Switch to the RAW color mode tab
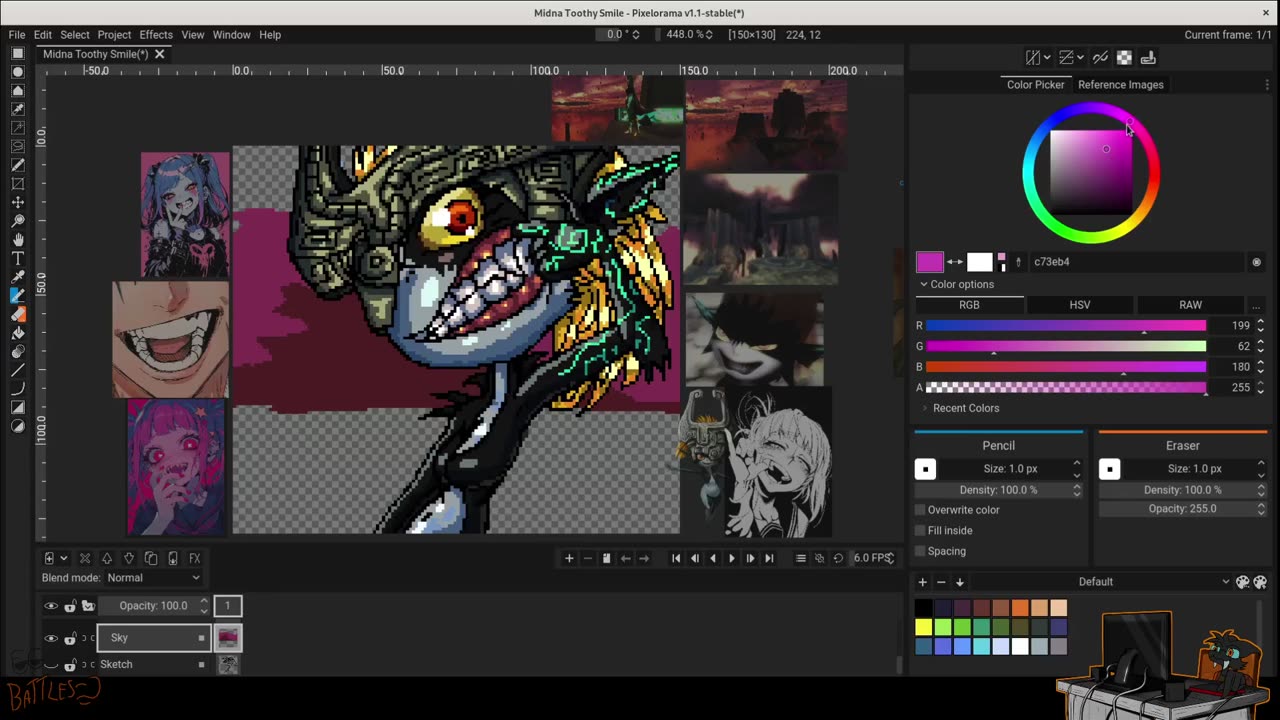Screen dimensions: 1280x720 click(x=1190, y=305)
